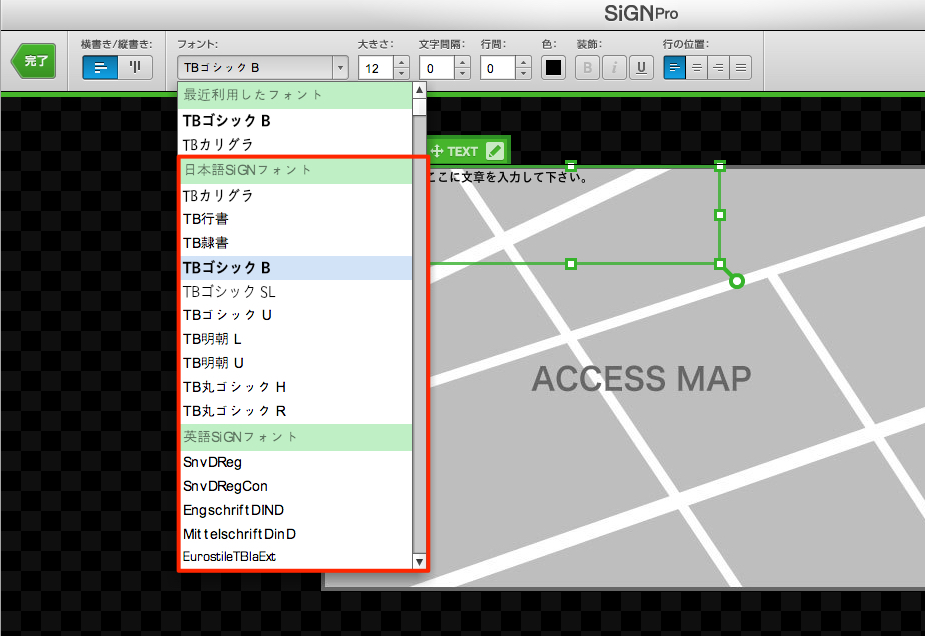The height and width of the screenshot is (636, 925).
Task: Select font TBゴシック U
Action: [295, 315]
